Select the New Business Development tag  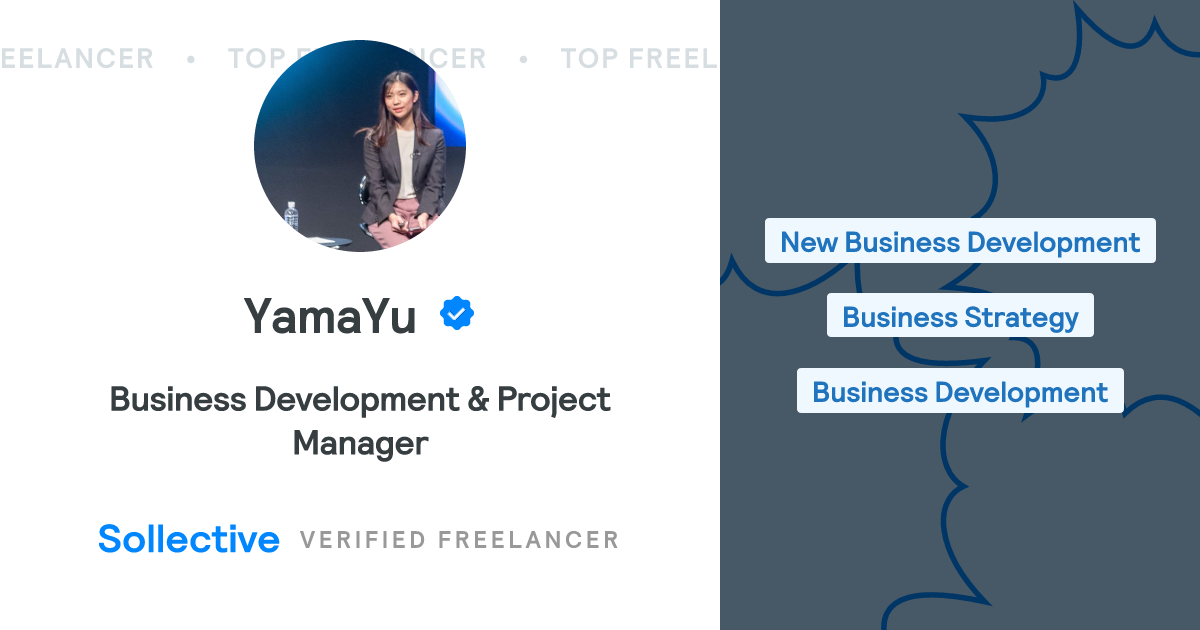coord(960,242)
